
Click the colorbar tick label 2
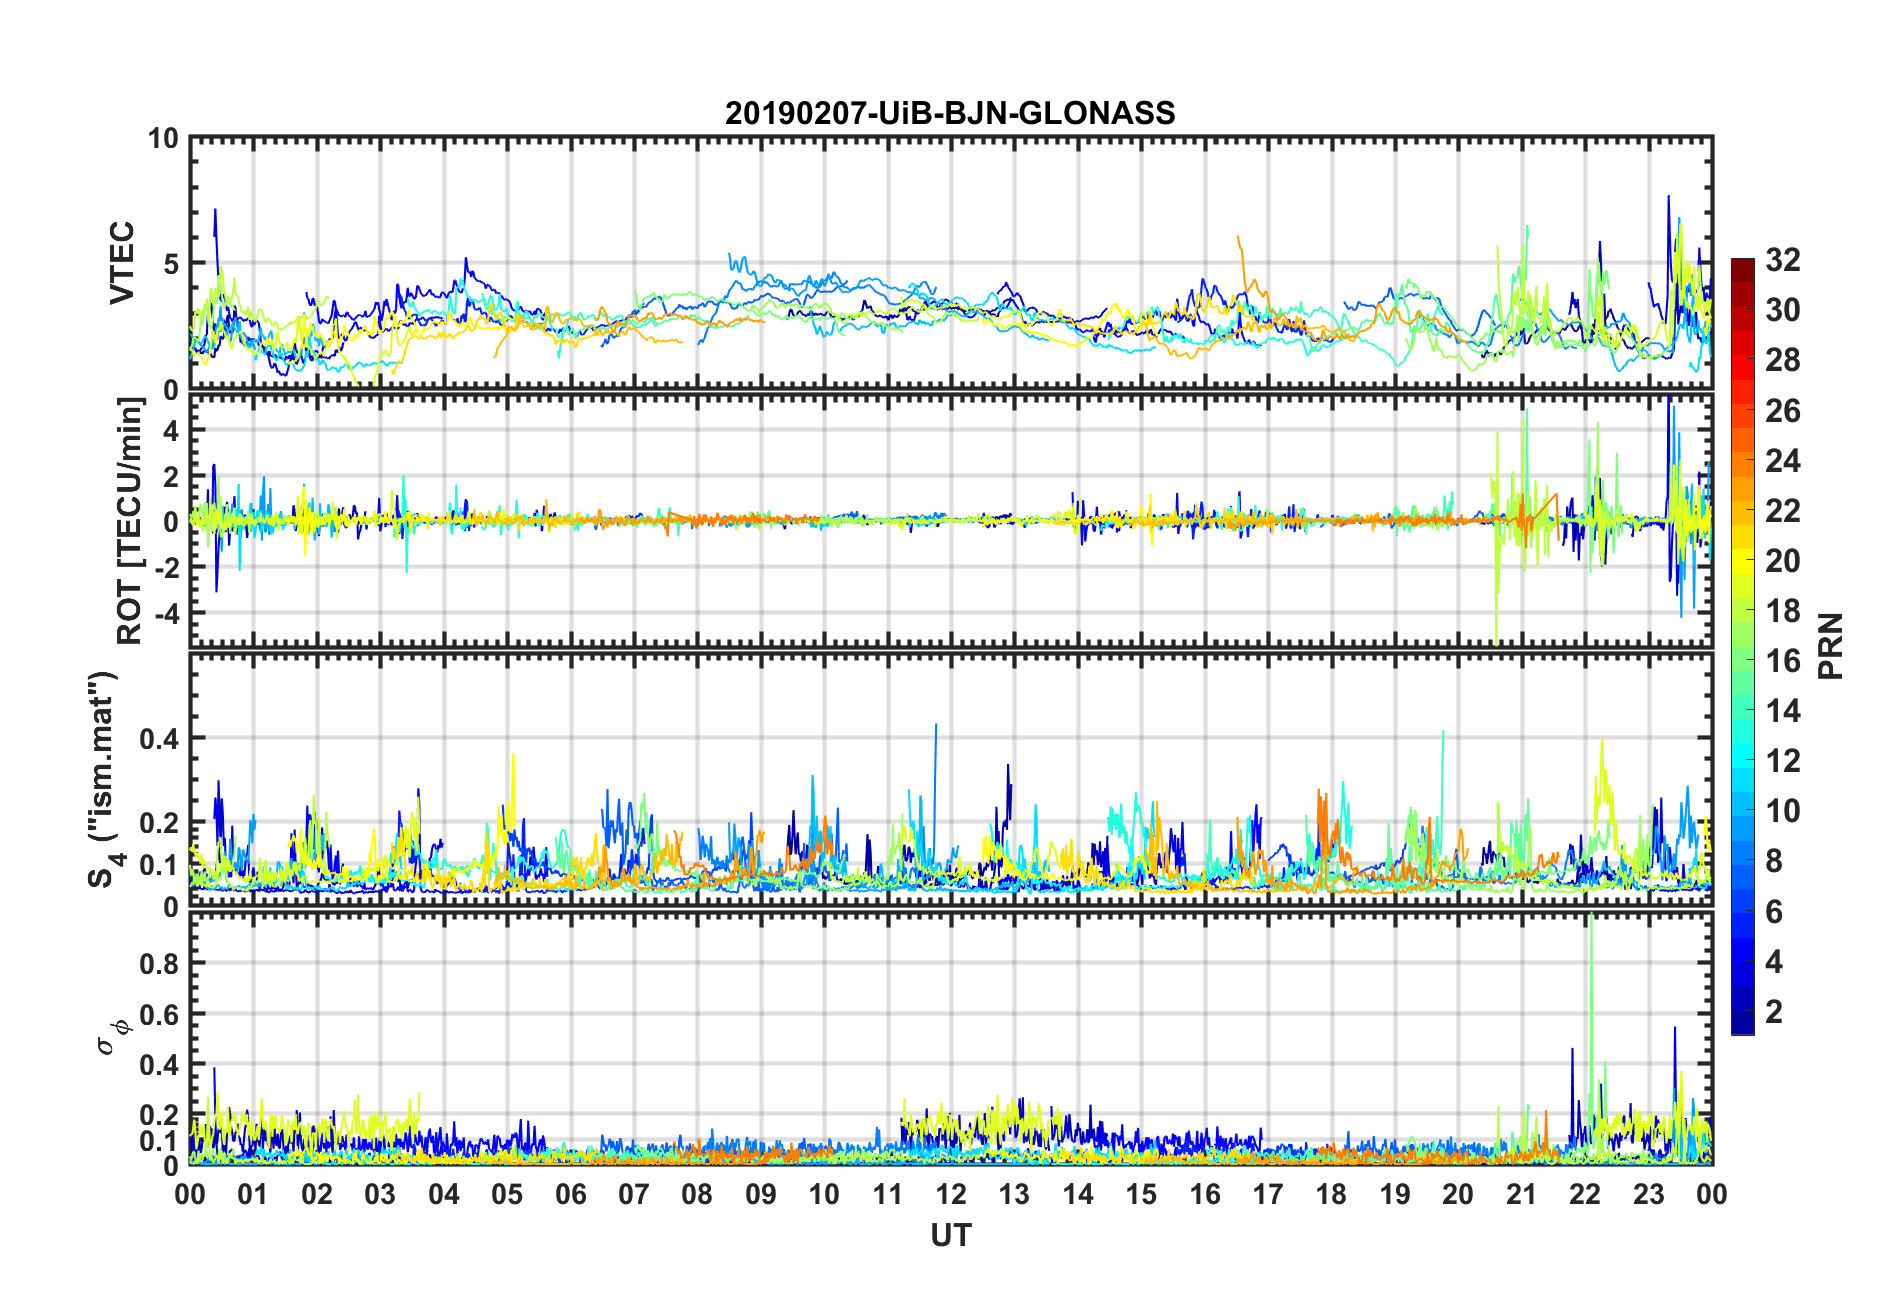point(1774,1011)
